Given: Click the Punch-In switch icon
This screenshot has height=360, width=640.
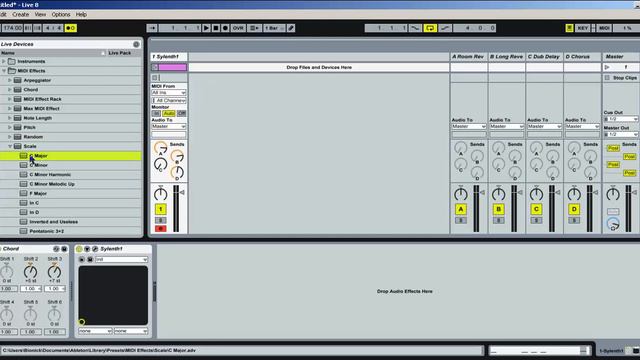Looking at the screenshot, I should pos(415,28).
